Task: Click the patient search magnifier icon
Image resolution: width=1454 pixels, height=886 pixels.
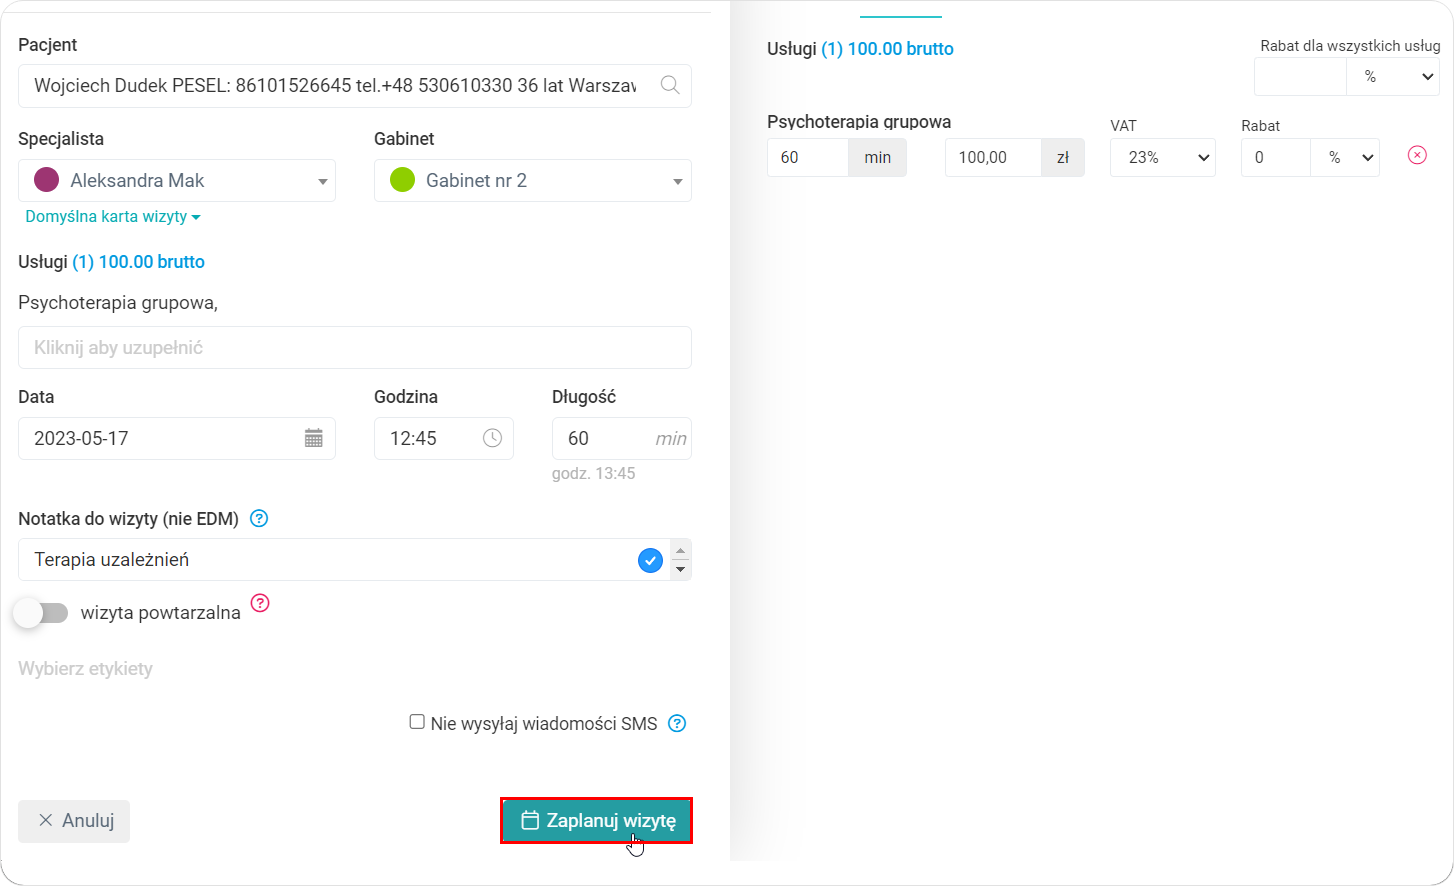Action: pyautogui.click(x=670, y=85)
